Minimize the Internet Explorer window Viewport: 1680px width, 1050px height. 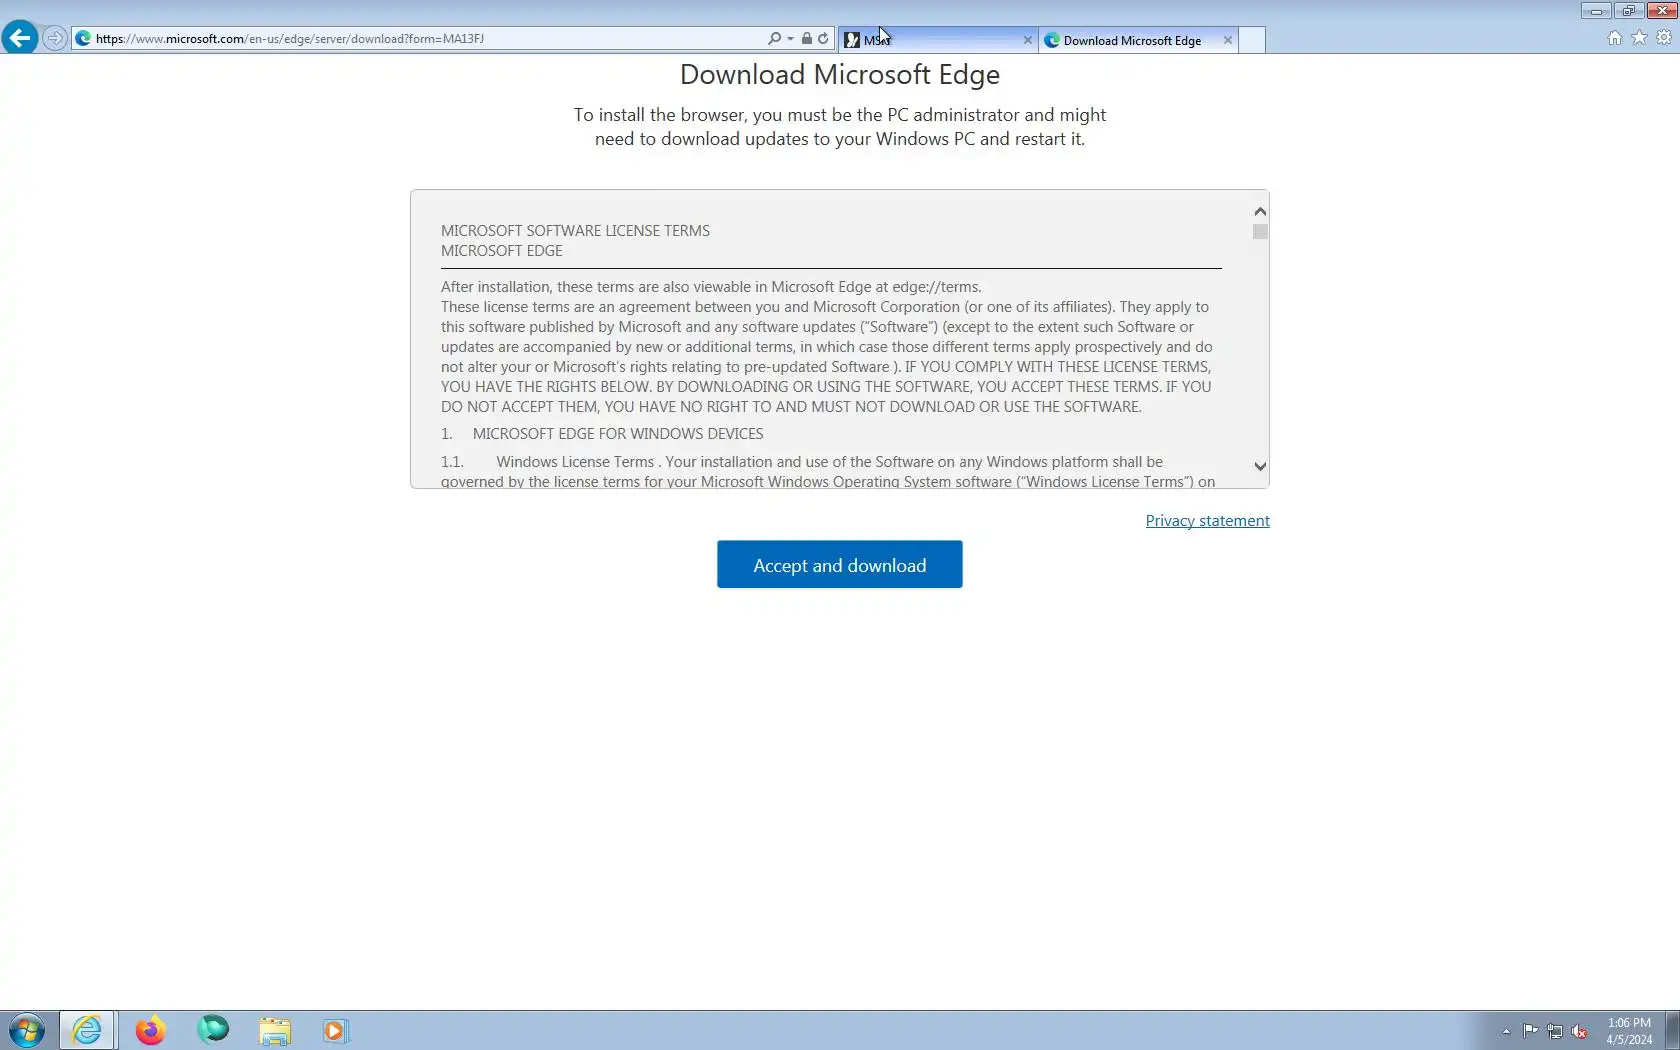(x=1596, y=11)
